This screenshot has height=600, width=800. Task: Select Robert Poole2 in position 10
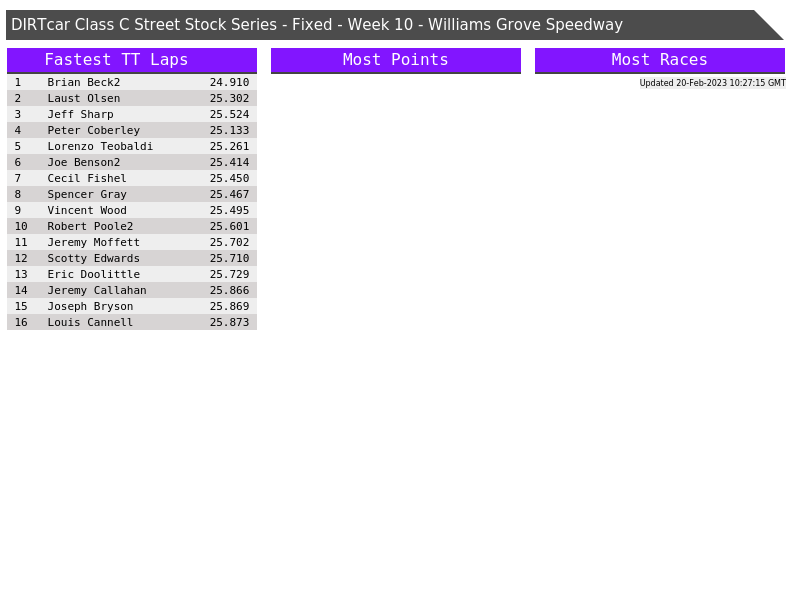[90, 227]
